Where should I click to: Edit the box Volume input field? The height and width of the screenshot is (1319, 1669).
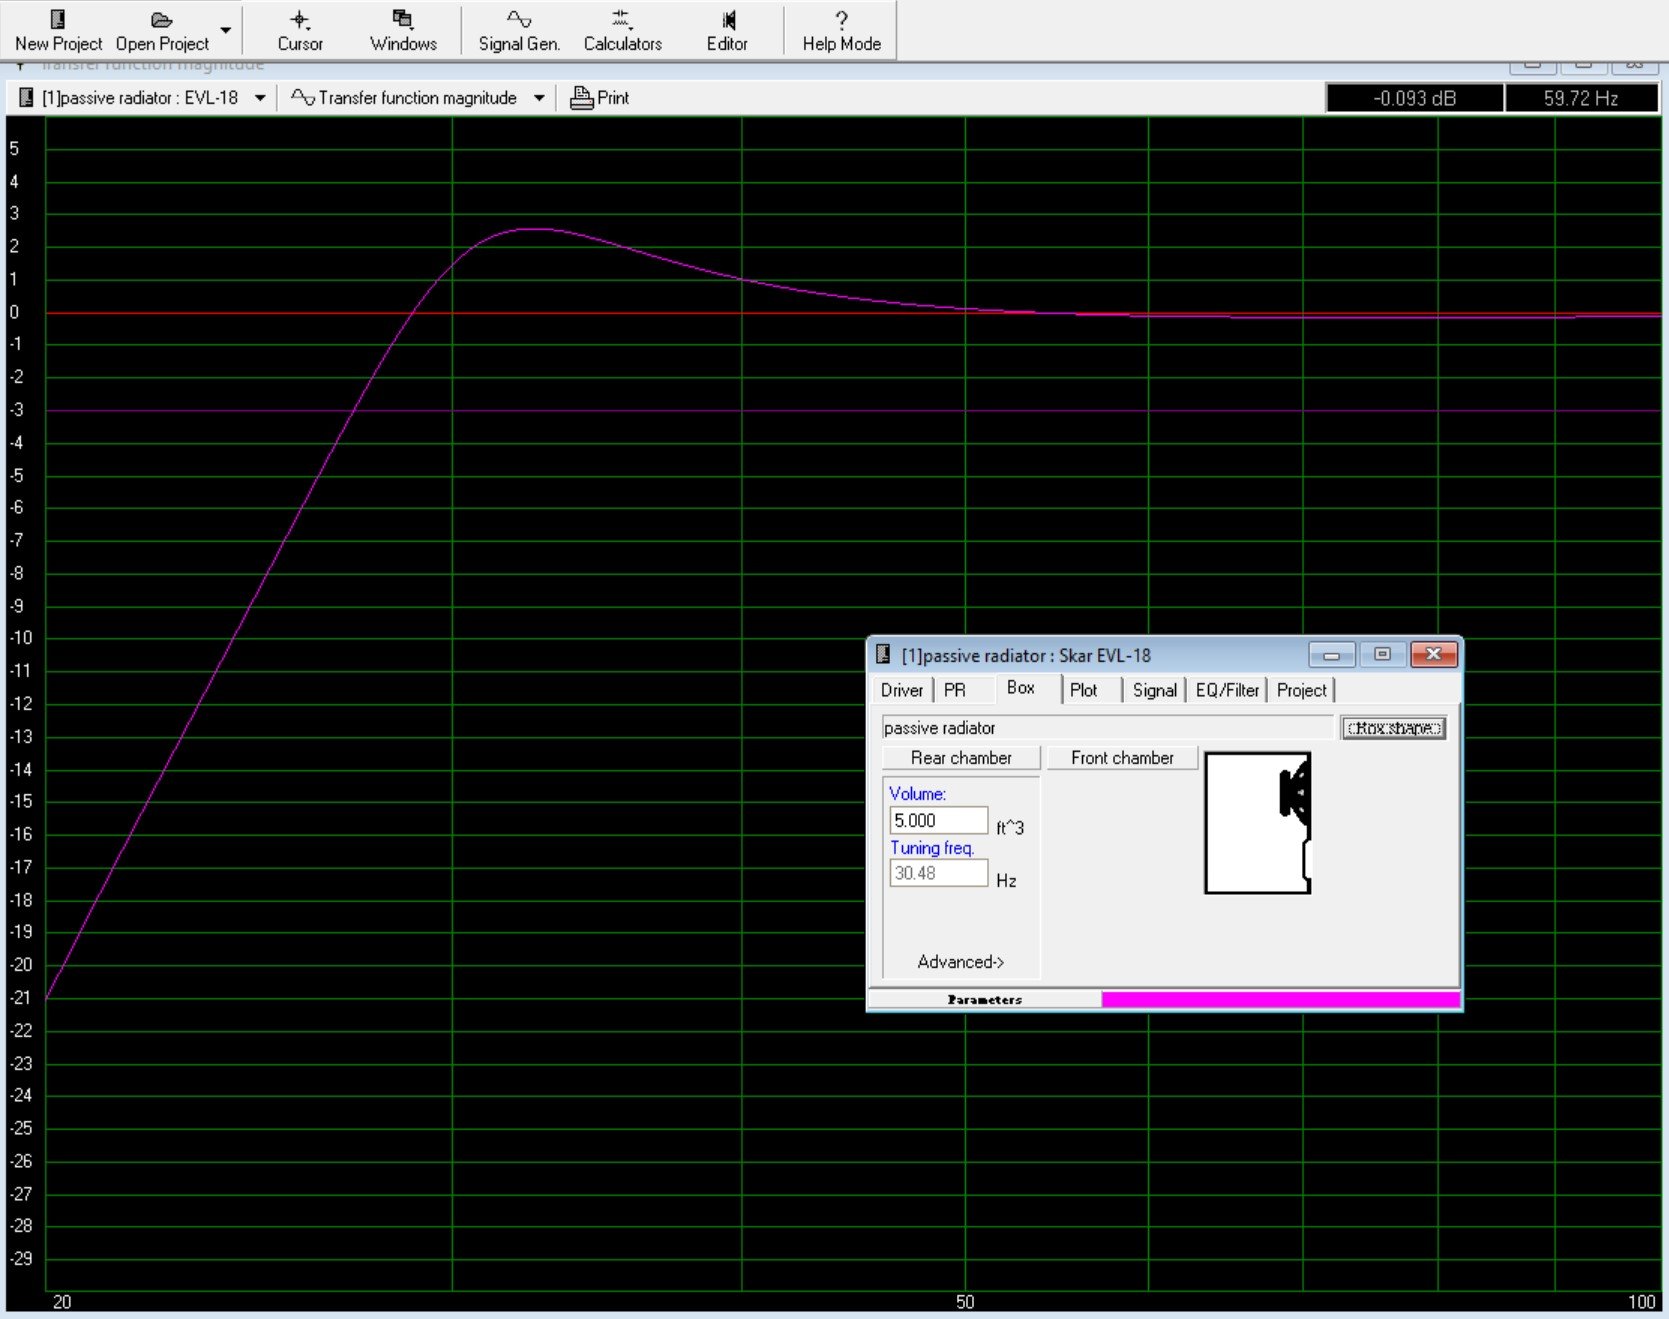[x=936, y=820]
